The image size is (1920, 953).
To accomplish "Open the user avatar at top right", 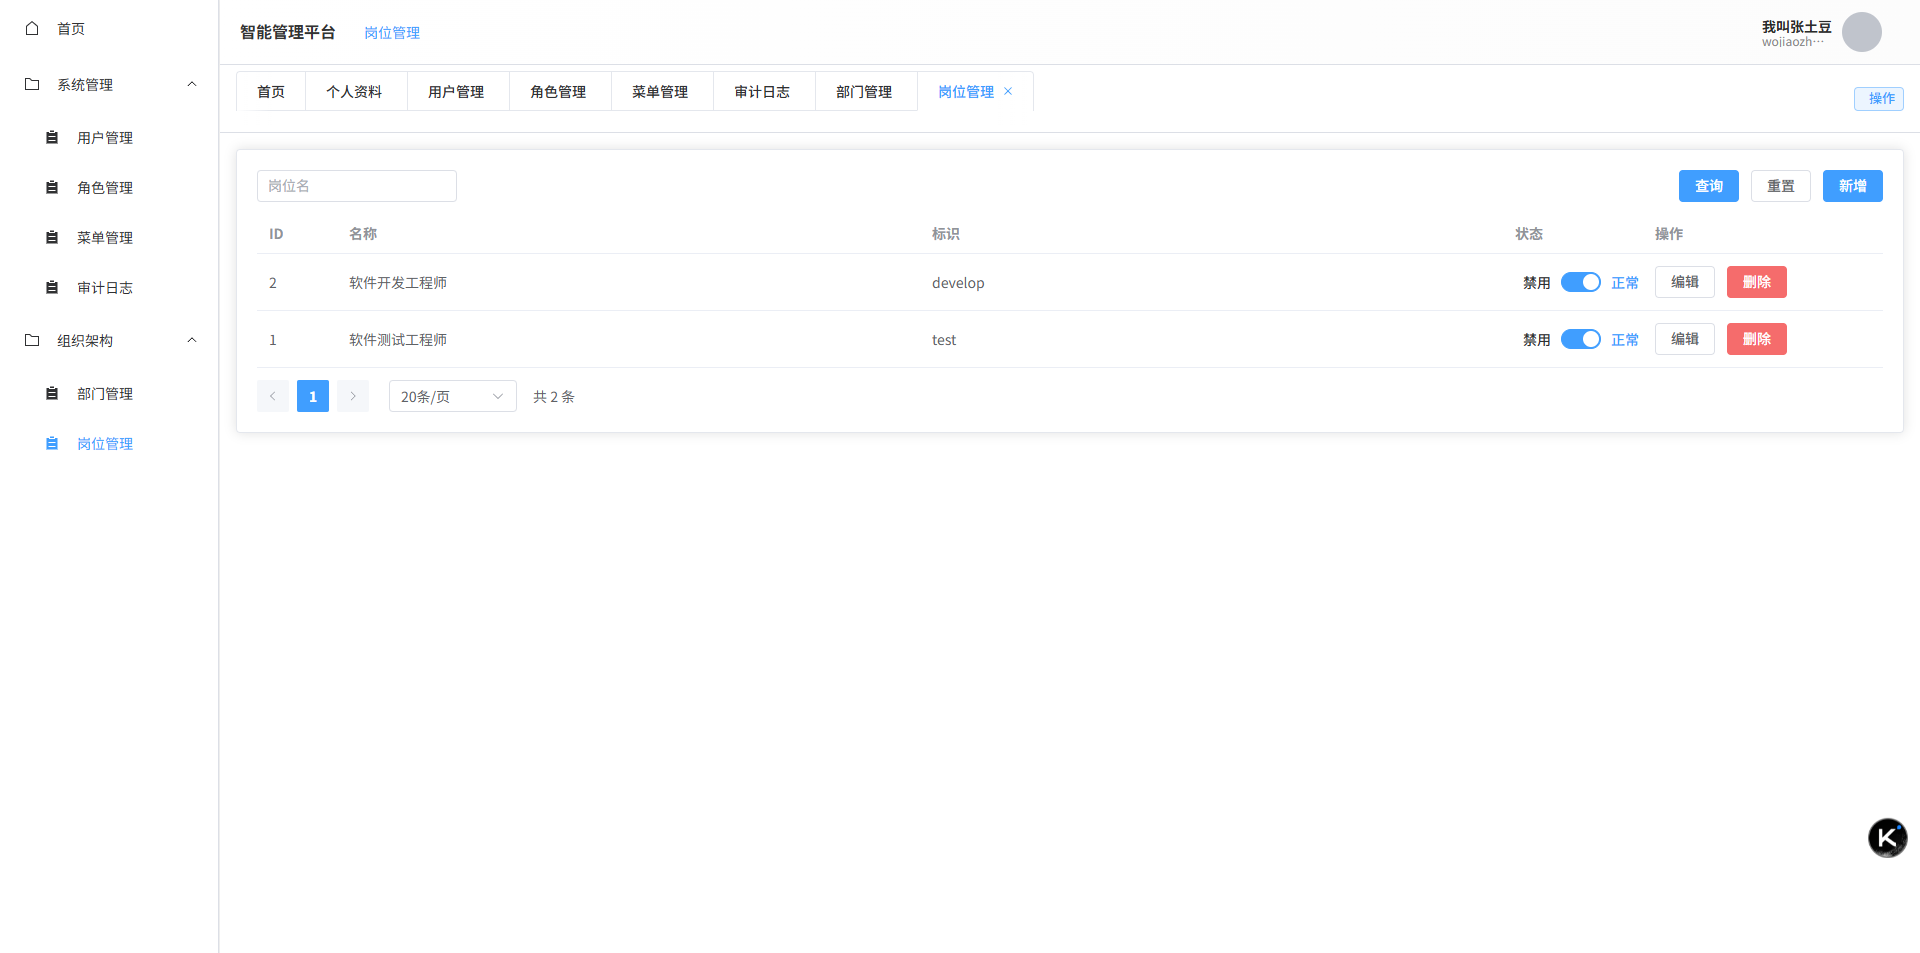I will (1862, 32).
